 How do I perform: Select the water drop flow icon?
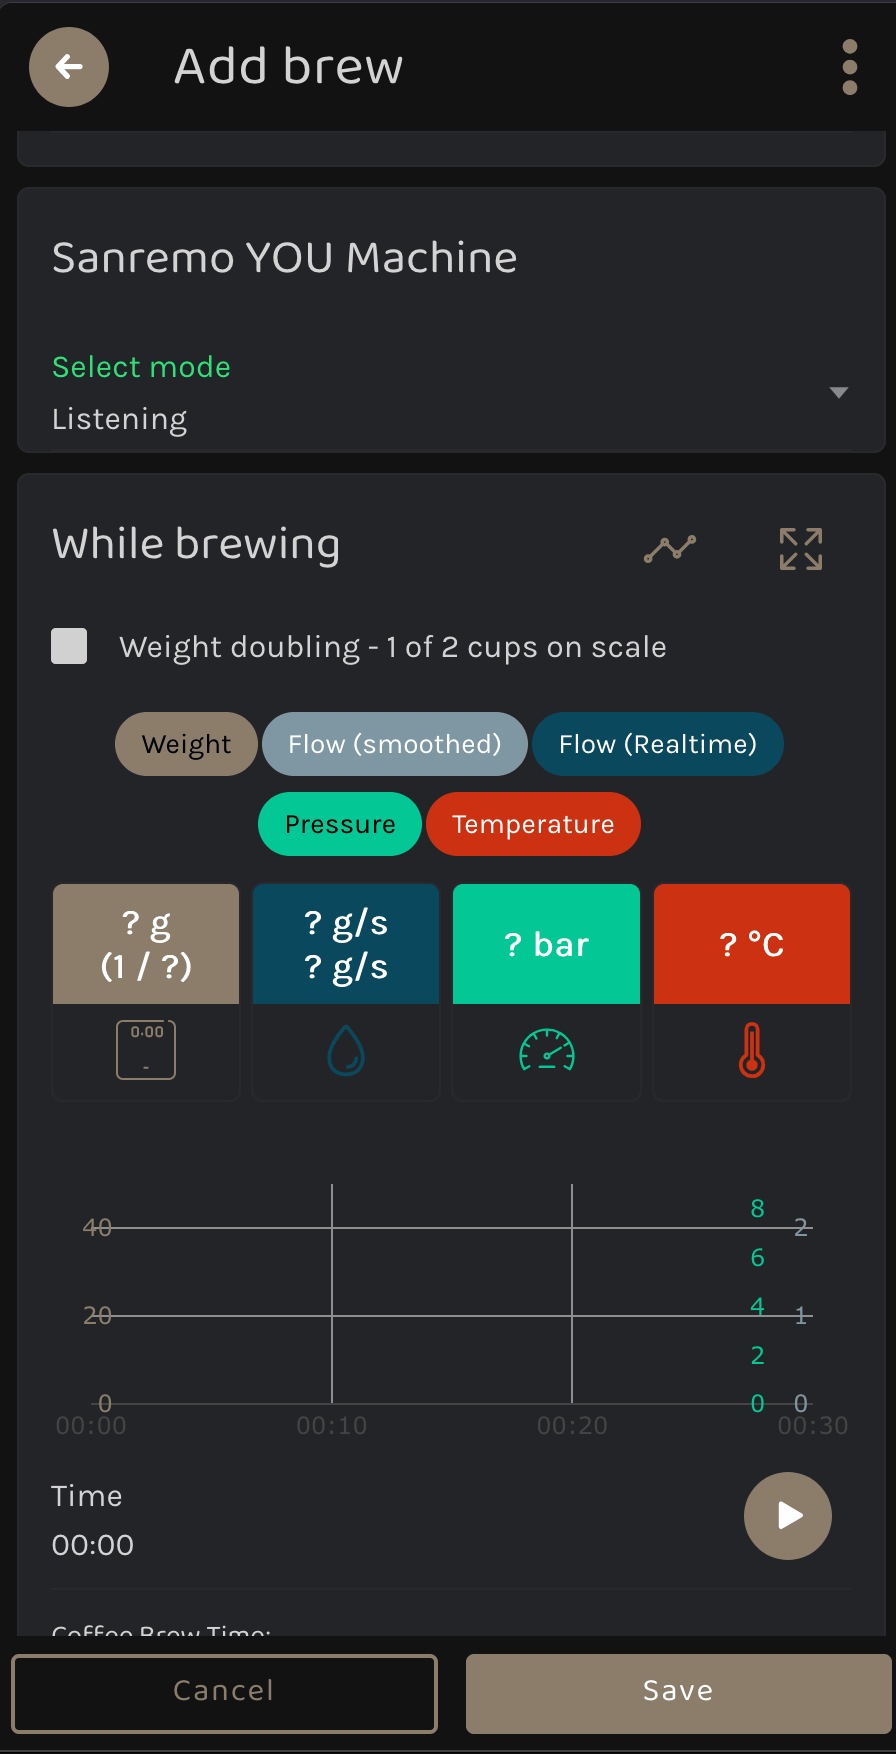click(345, 1050)
